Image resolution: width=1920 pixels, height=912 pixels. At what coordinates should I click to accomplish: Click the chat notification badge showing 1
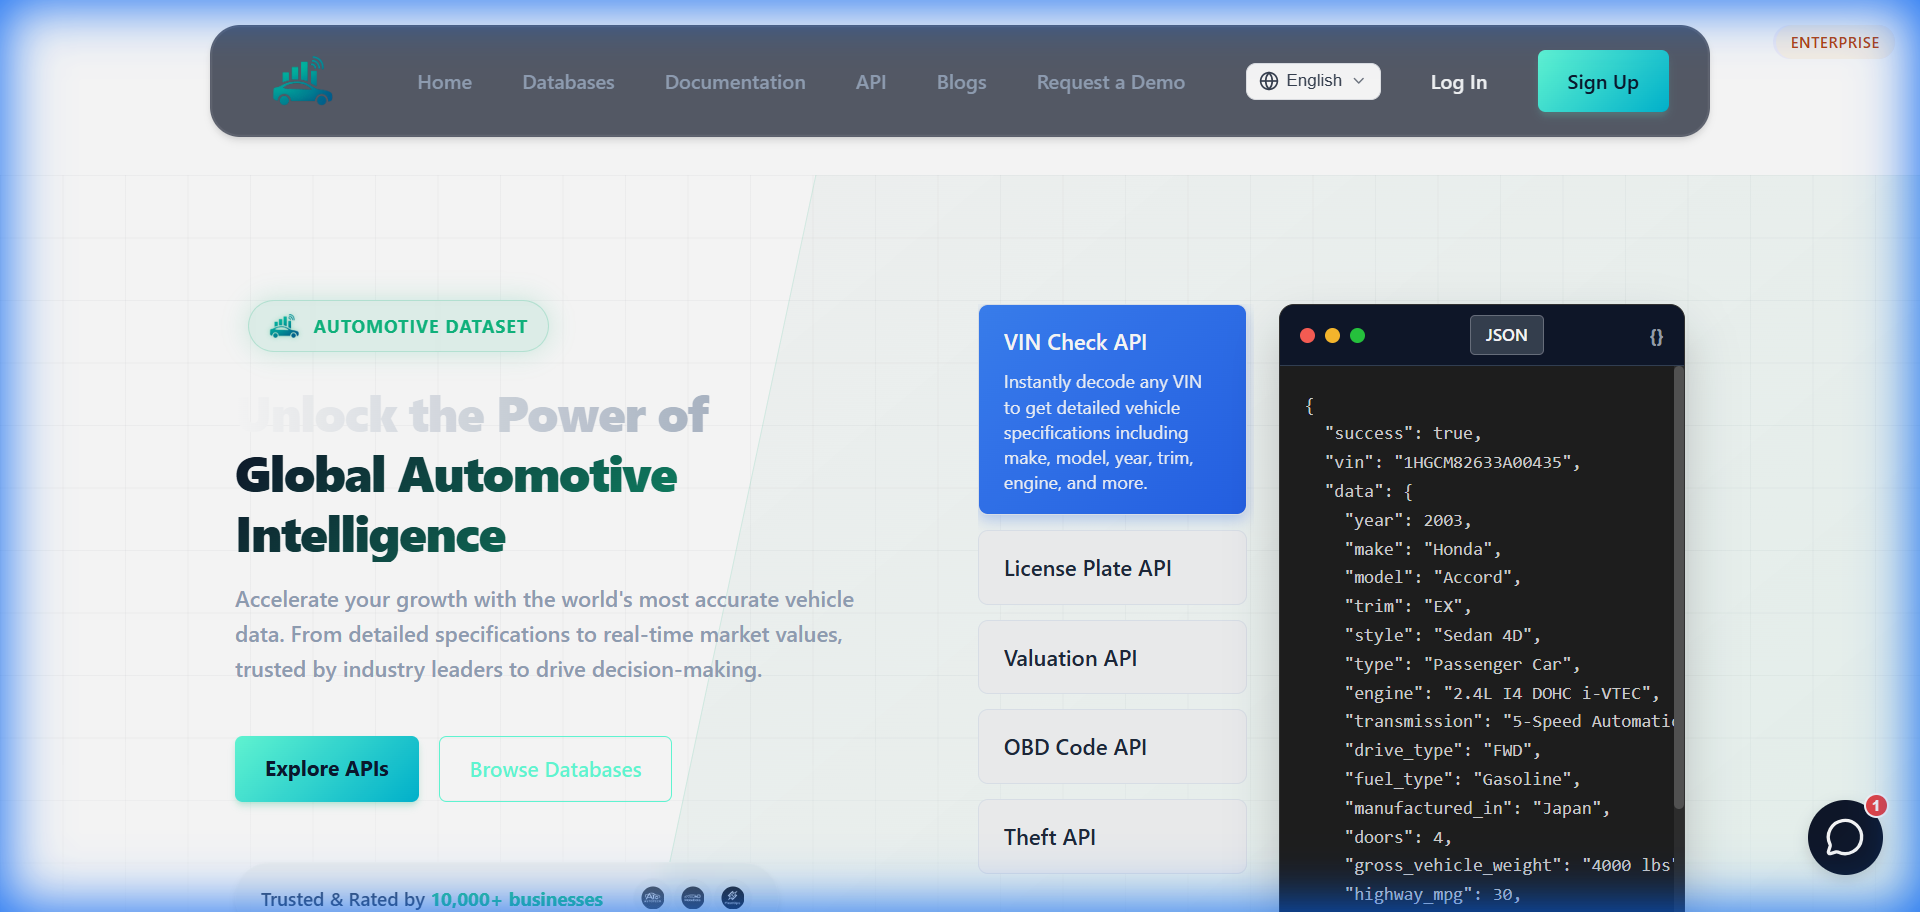pyautogui.click(x=1876, y=805)
